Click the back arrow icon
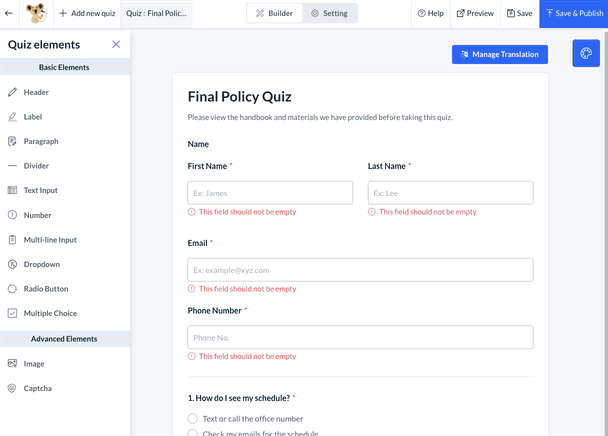 pyautogui.click(x=10, y=14)
